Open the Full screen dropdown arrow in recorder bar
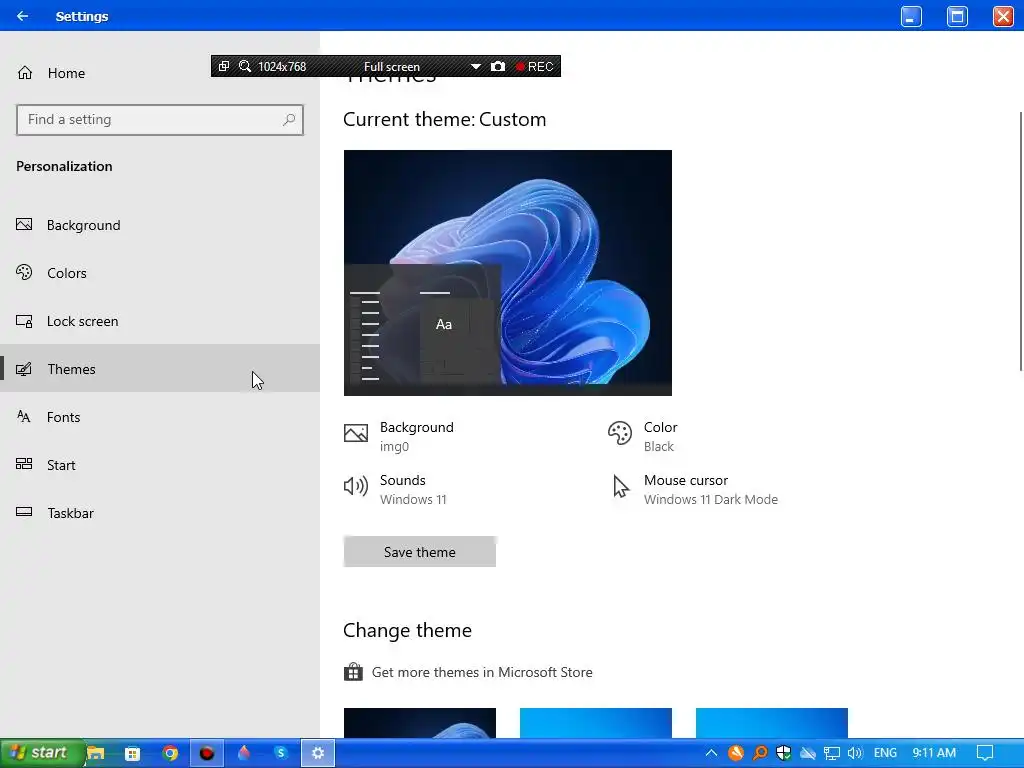Screen dimensions: 1024x768 tap(475, 67)
